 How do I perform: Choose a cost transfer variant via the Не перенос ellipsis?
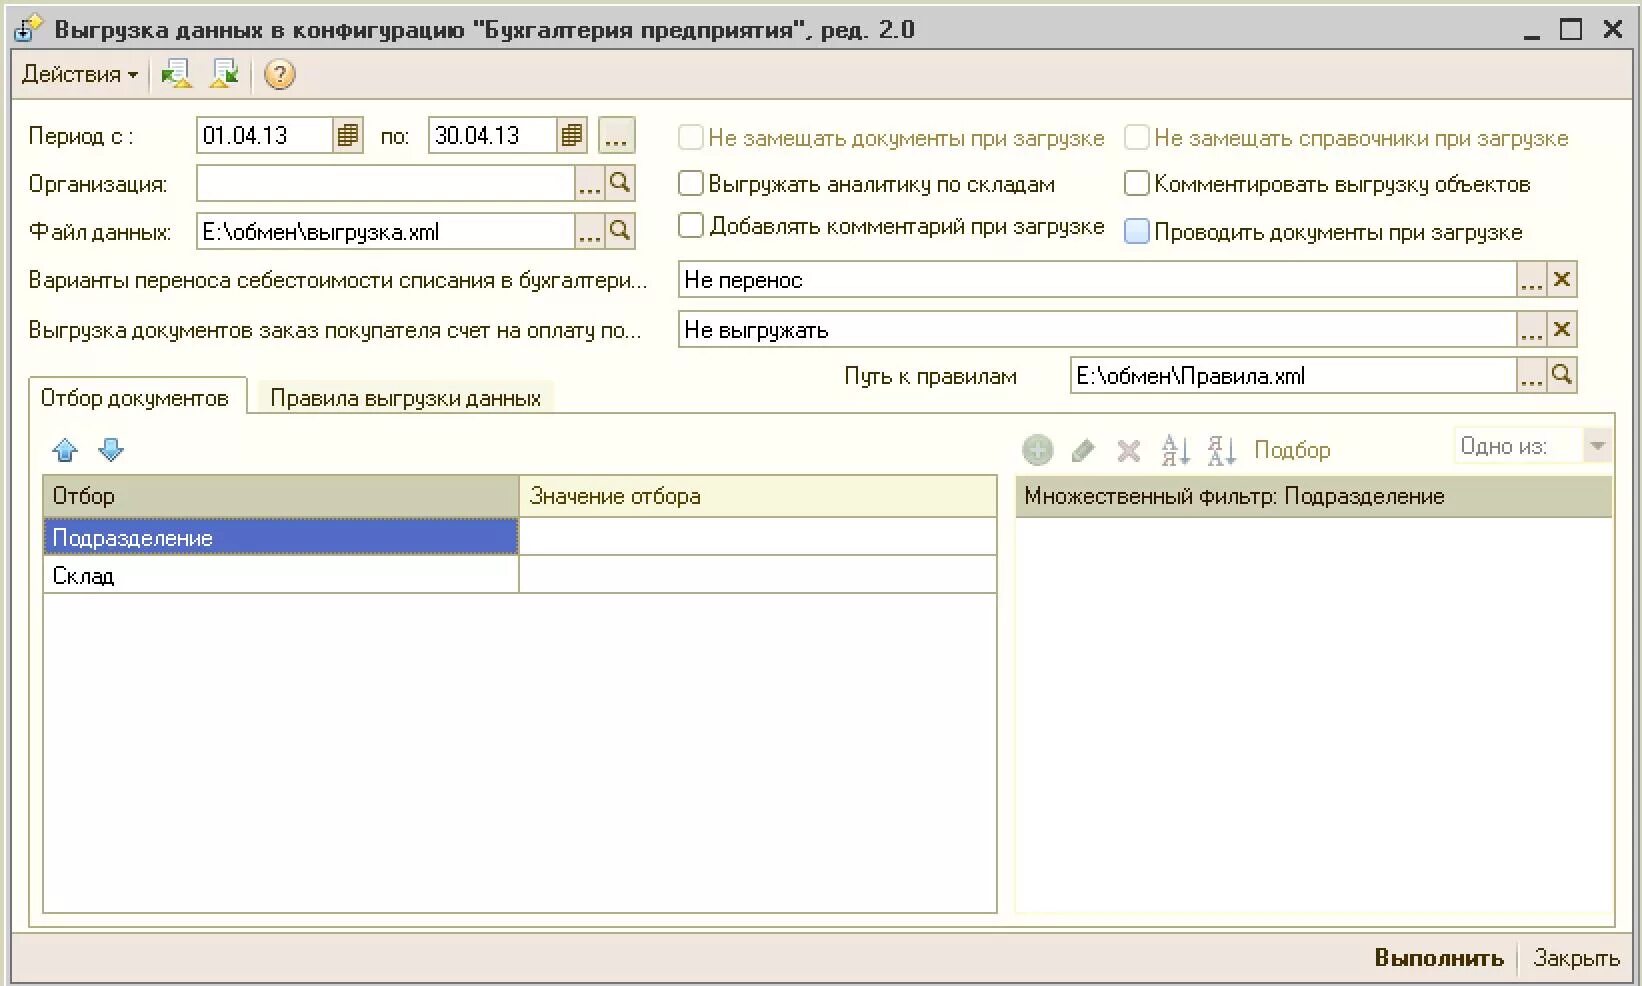1531,280
